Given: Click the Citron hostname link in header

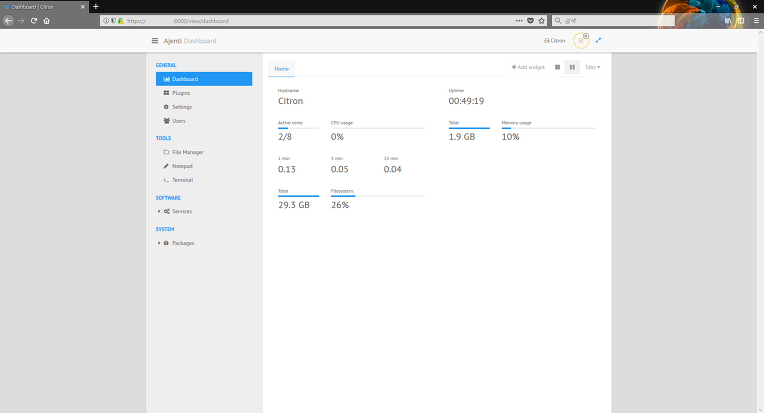Looking at the screenshot, I should 554,41.
